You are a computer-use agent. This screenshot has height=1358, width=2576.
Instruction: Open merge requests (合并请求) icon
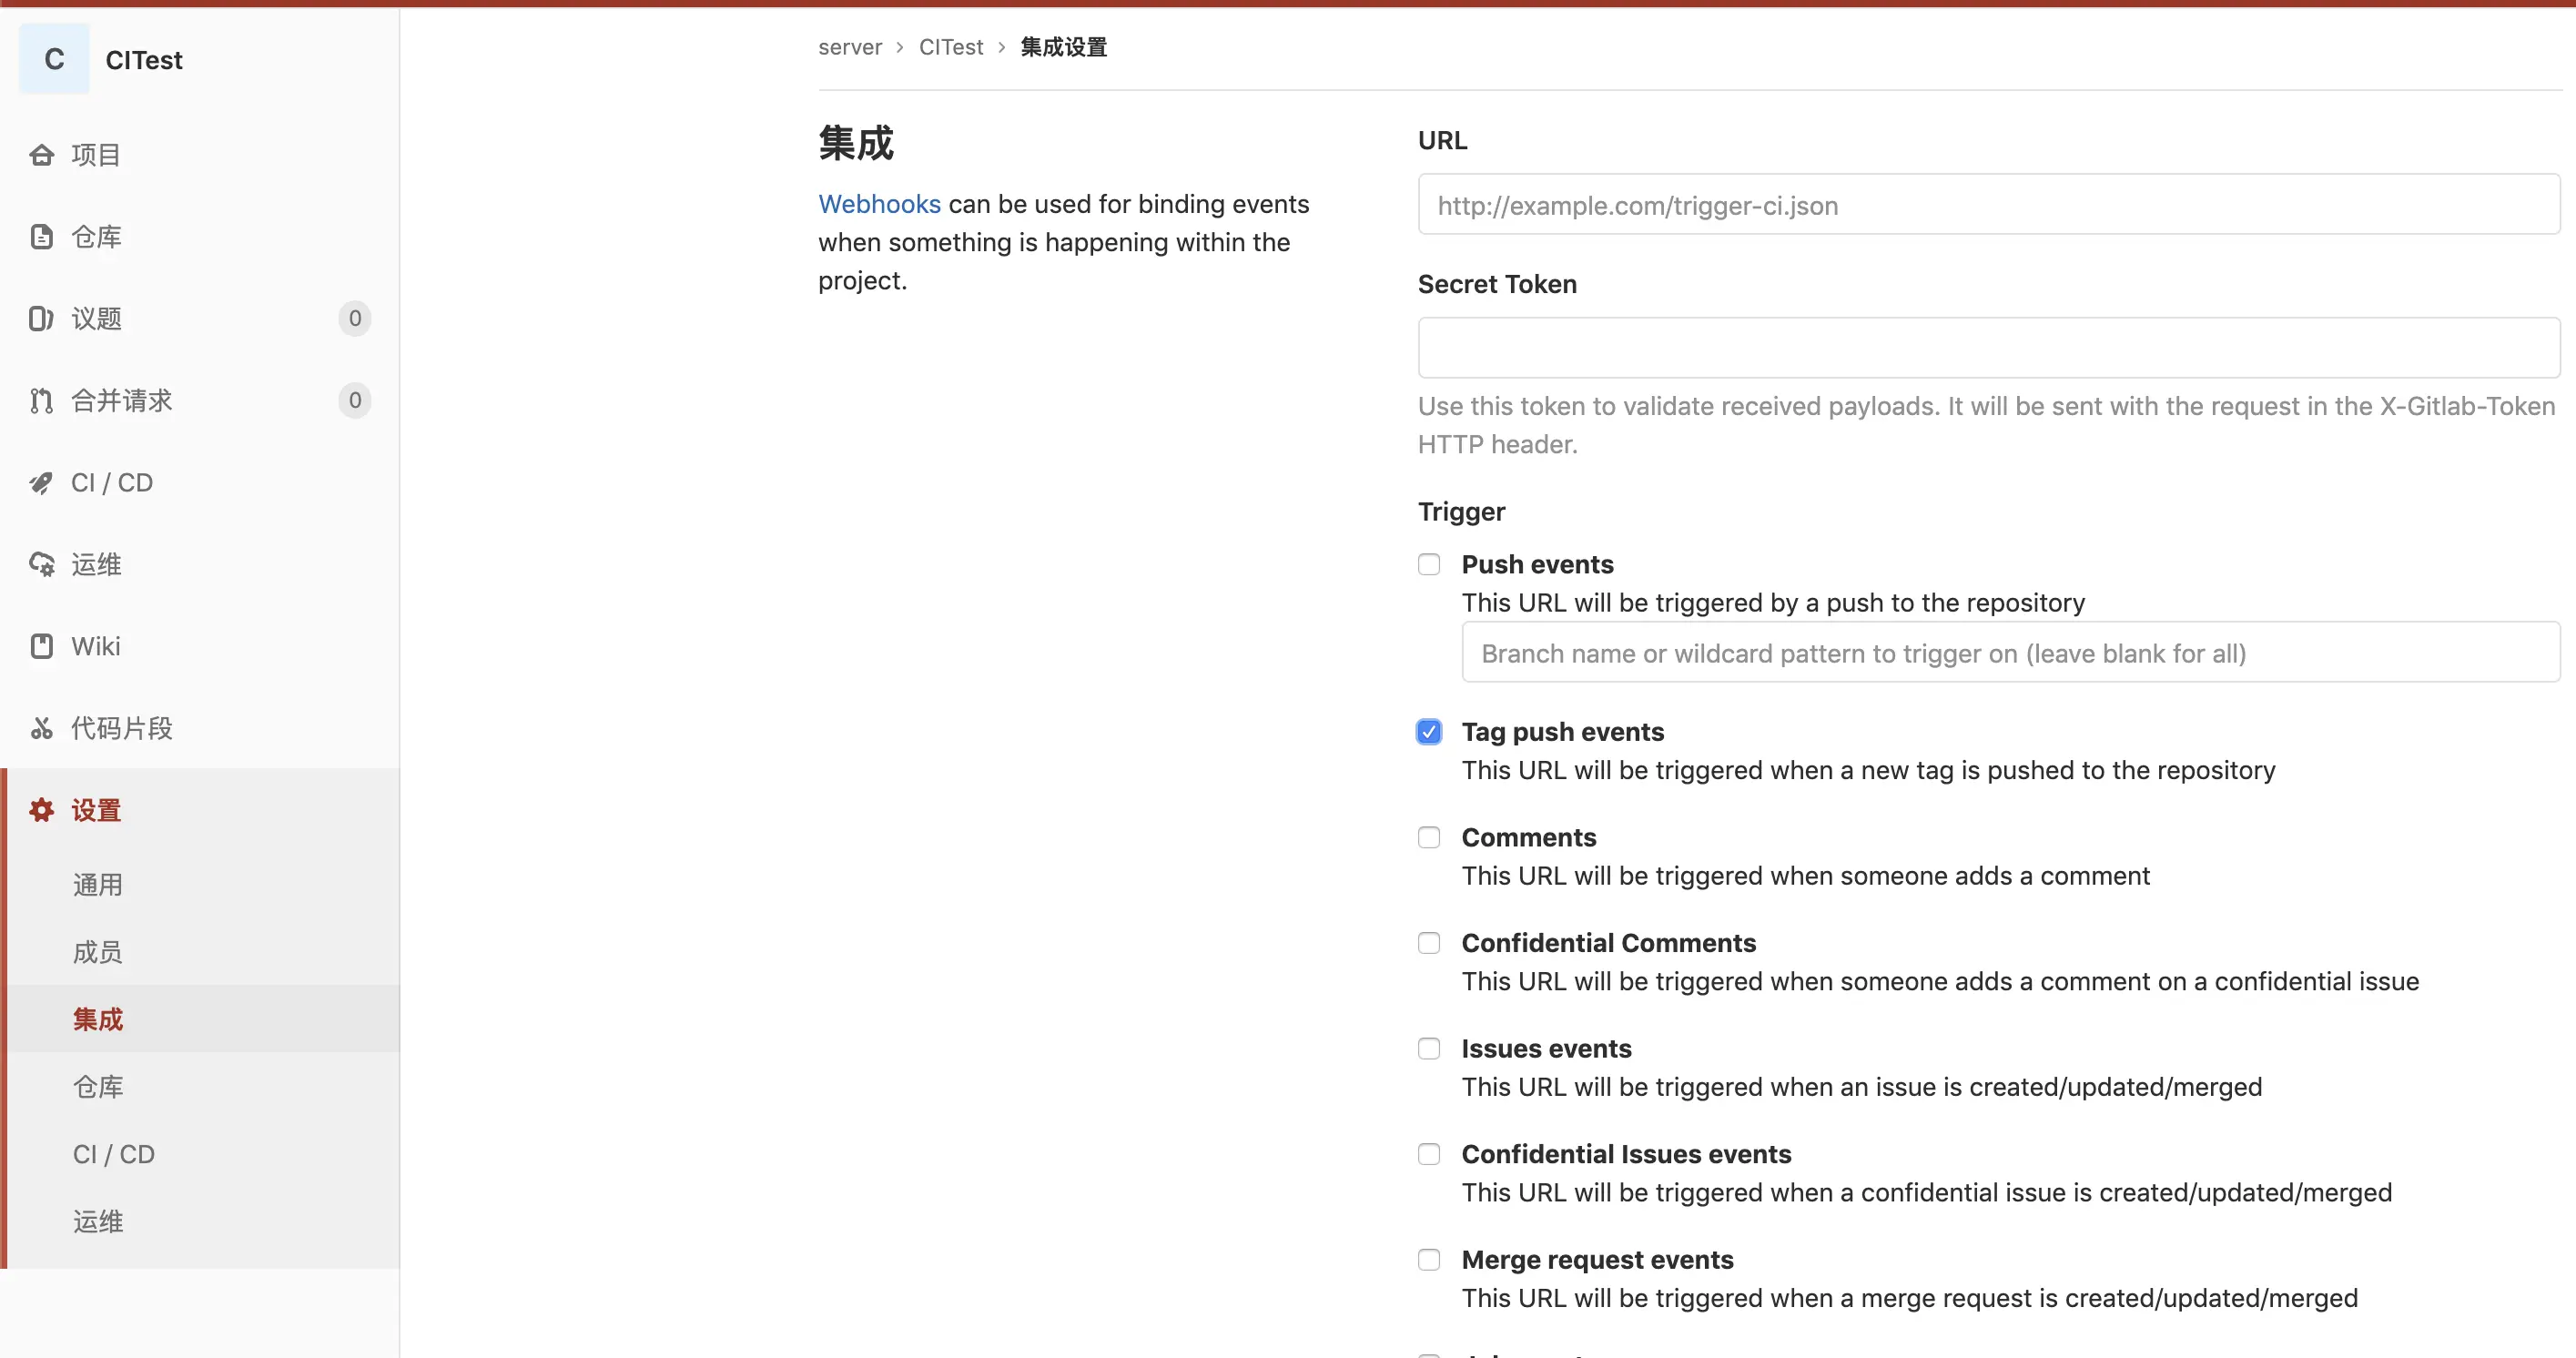(x=41, y=401)
